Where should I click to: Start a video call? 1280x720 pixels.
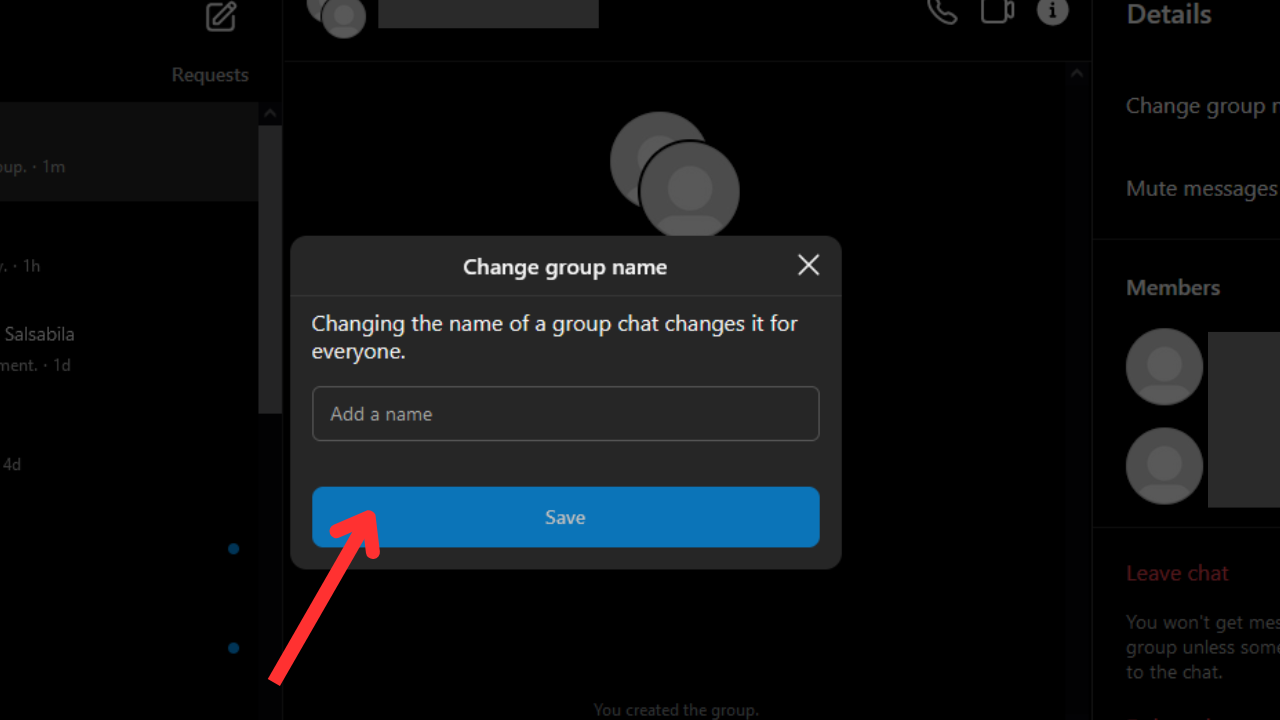pos(997,11)
